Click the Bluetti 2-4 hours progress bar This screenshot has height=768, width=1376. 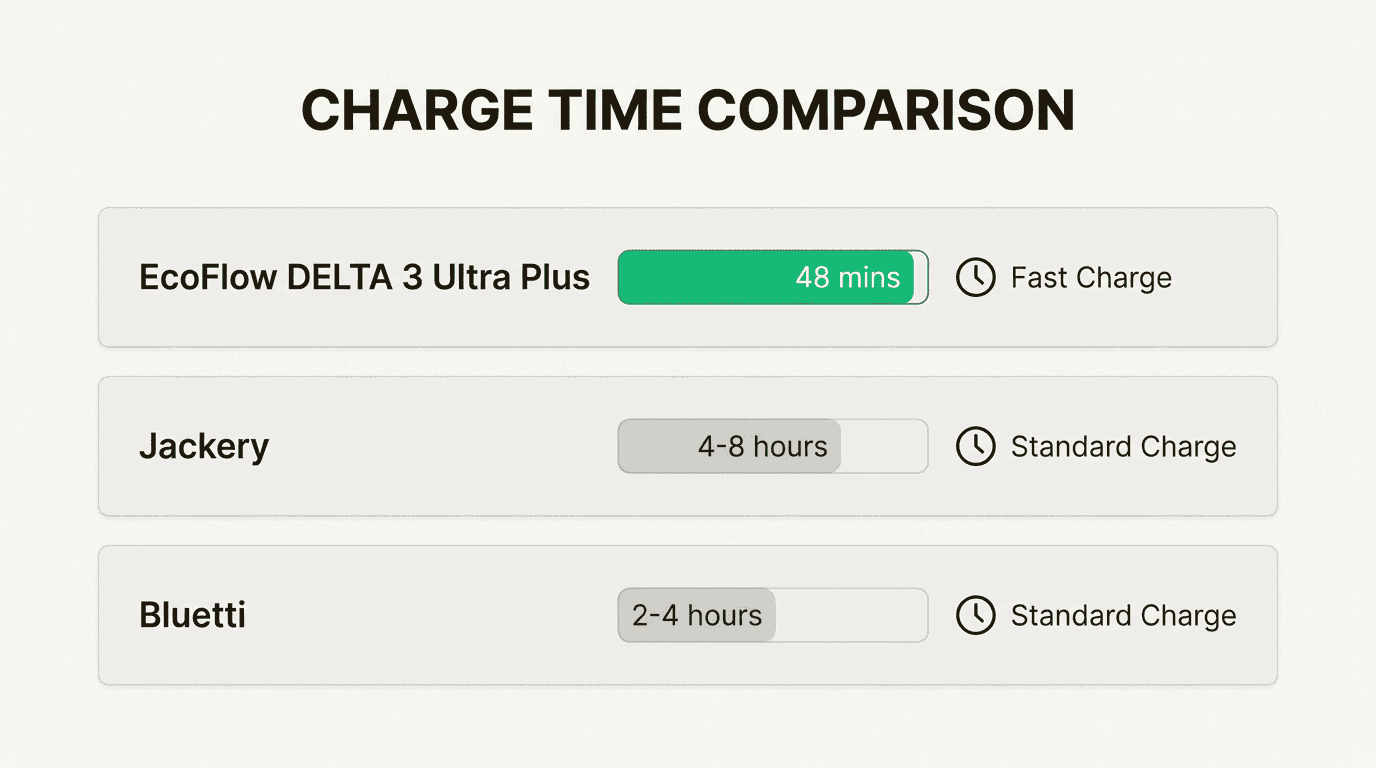coord(697,615)
